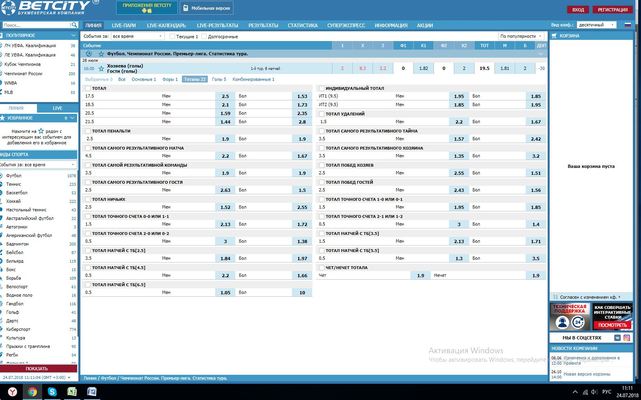Switch to the Форы 1 market tab
Viewport: 641px width, 400px height.
click(170, 79)
